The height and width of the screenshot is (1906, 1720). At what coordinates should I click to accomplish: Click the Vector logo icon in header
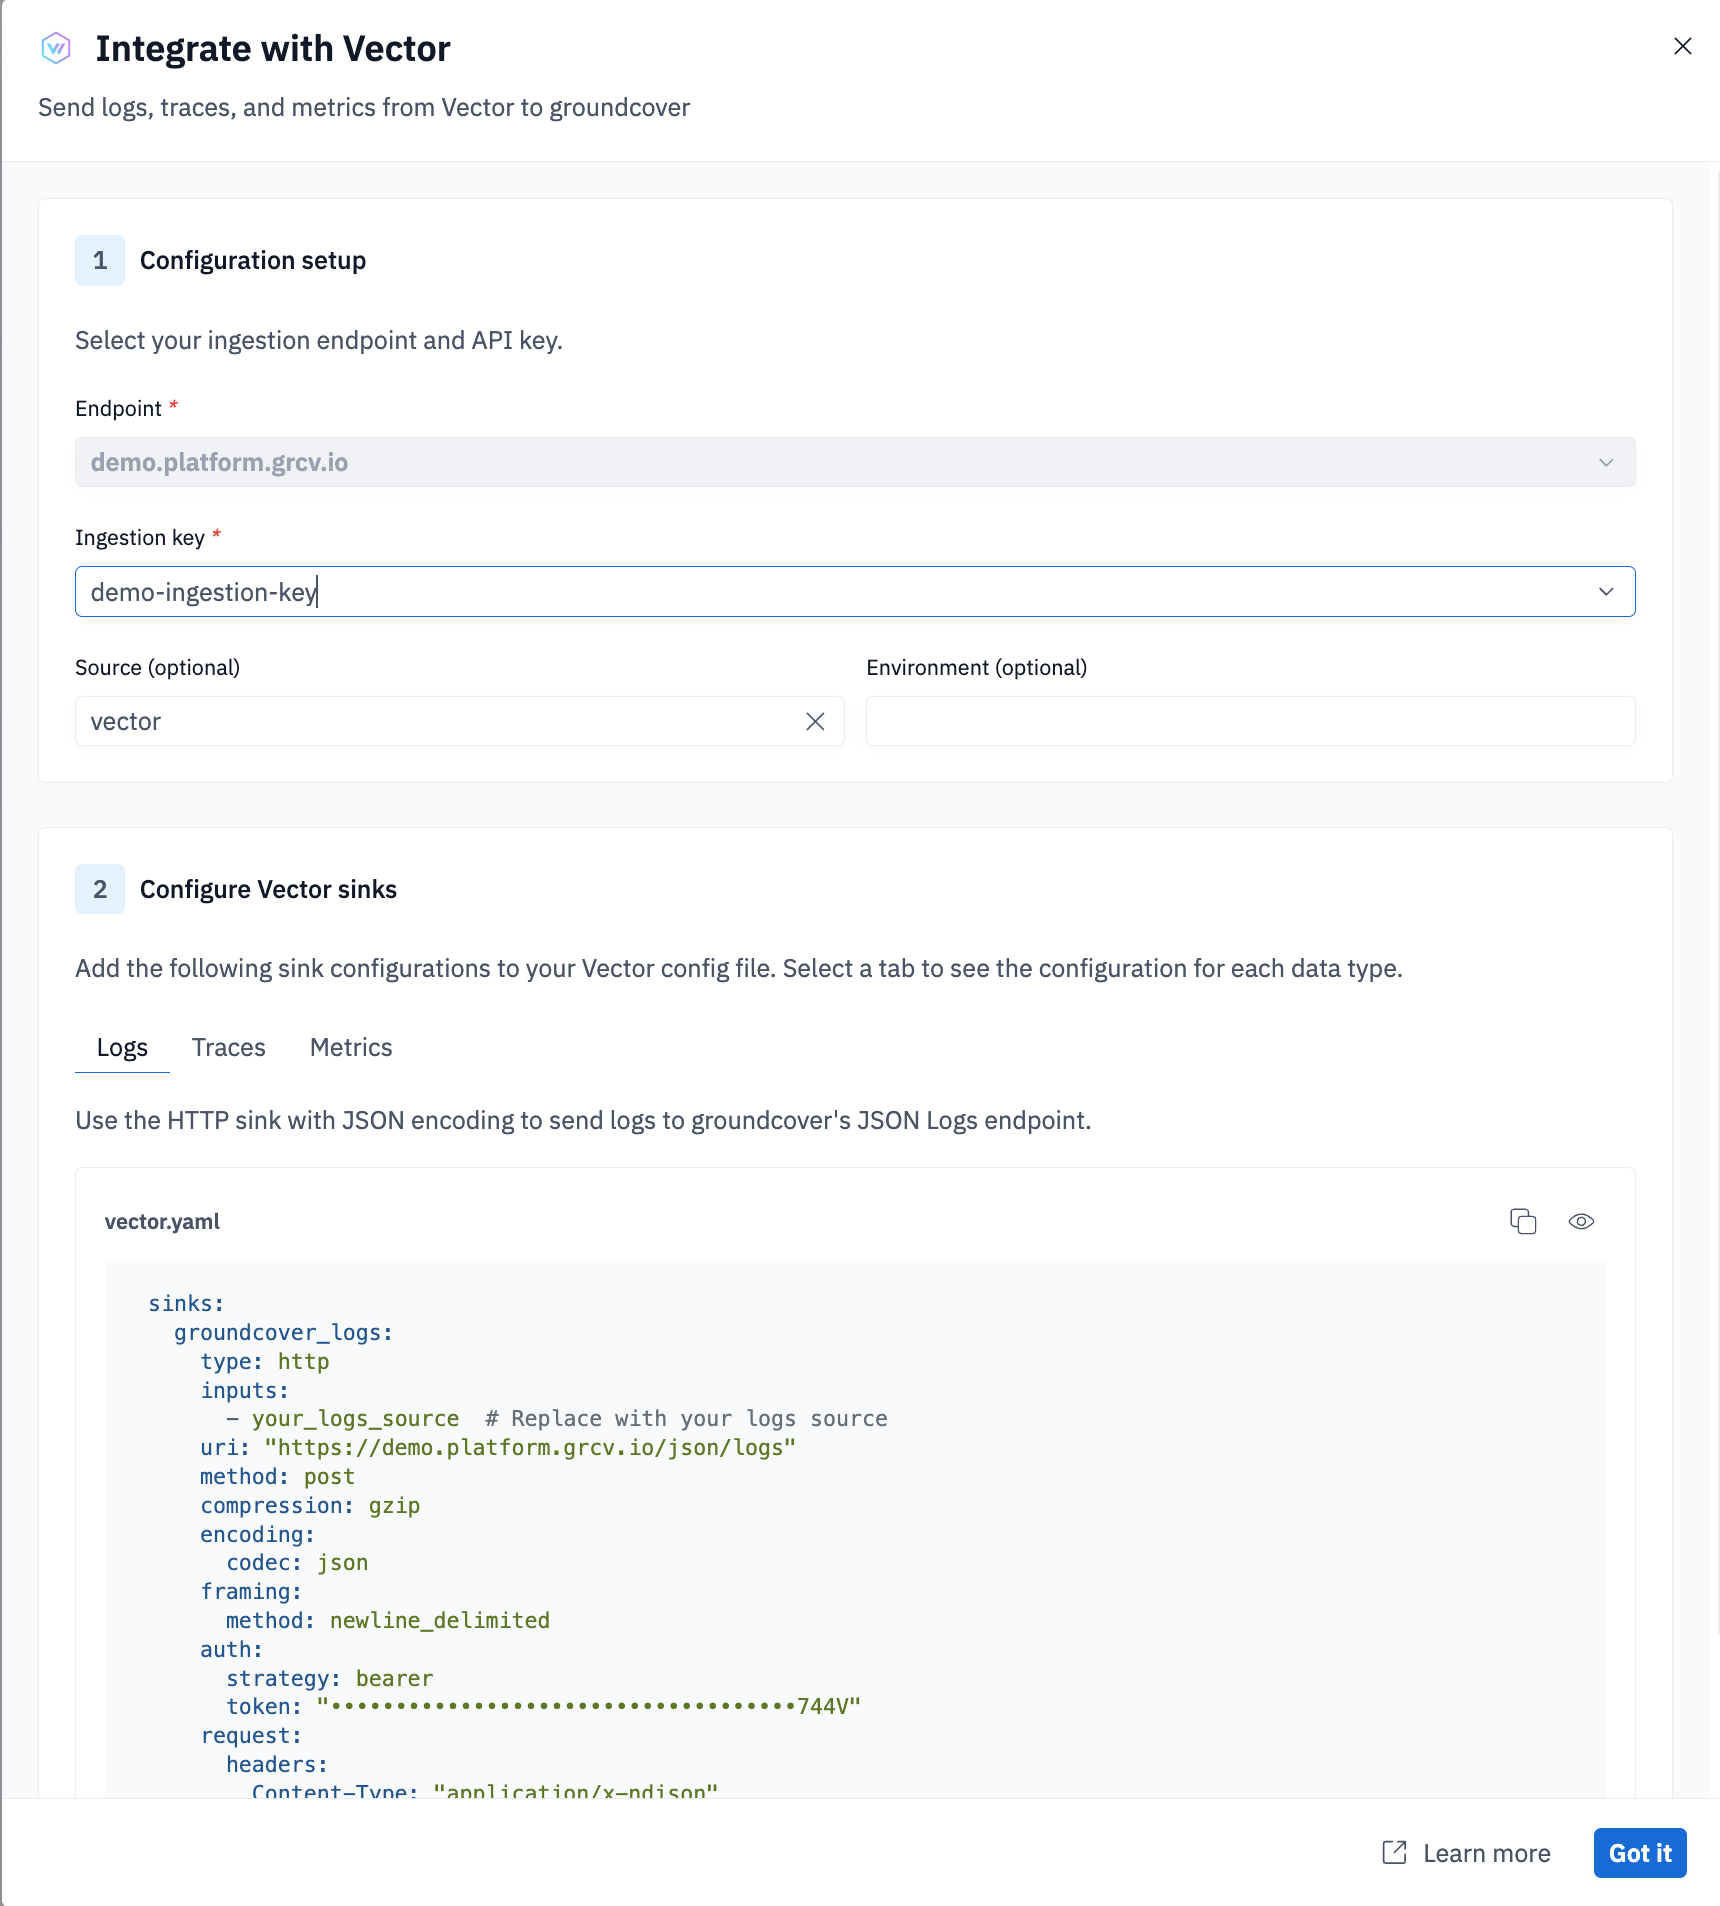point(56,48)
